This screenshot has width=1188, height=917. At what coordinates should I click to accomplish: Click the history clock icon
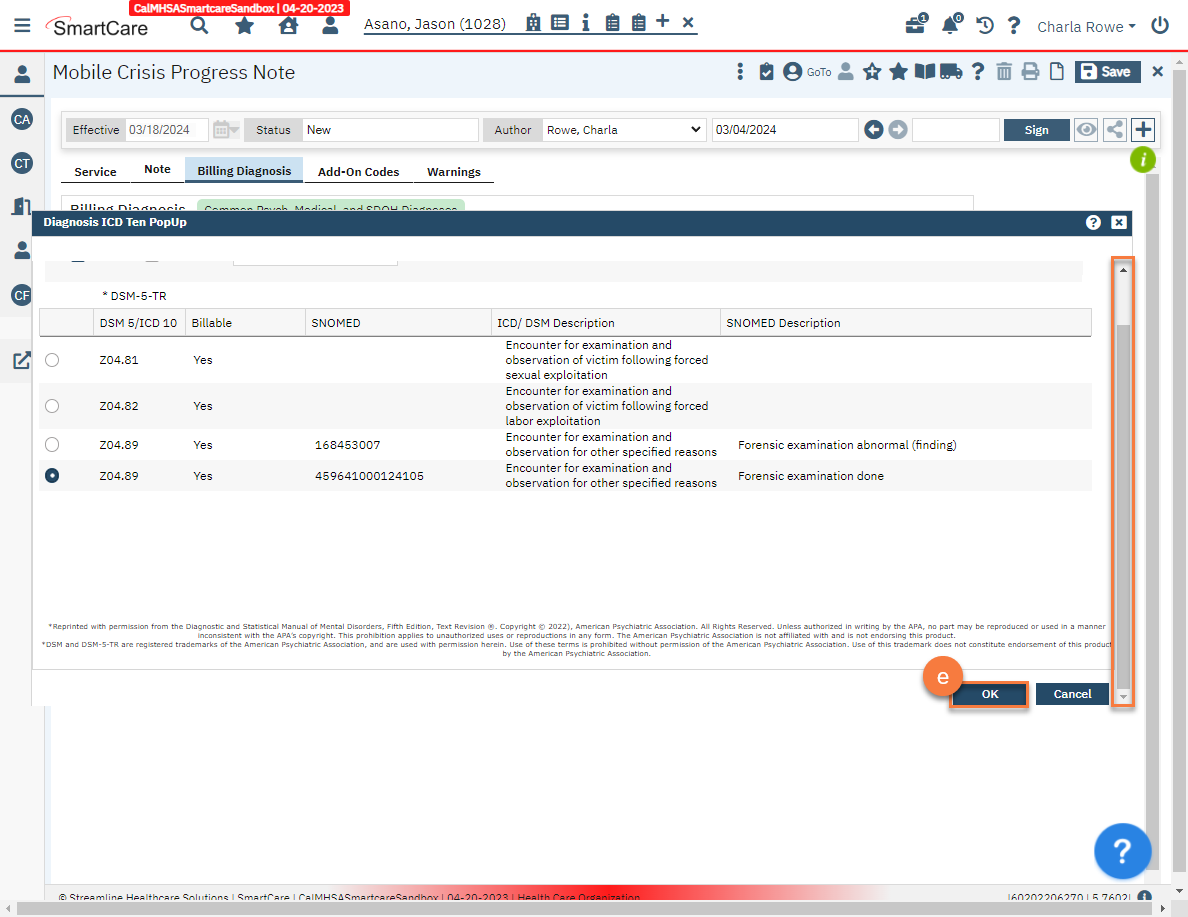(x=985, y=26)
